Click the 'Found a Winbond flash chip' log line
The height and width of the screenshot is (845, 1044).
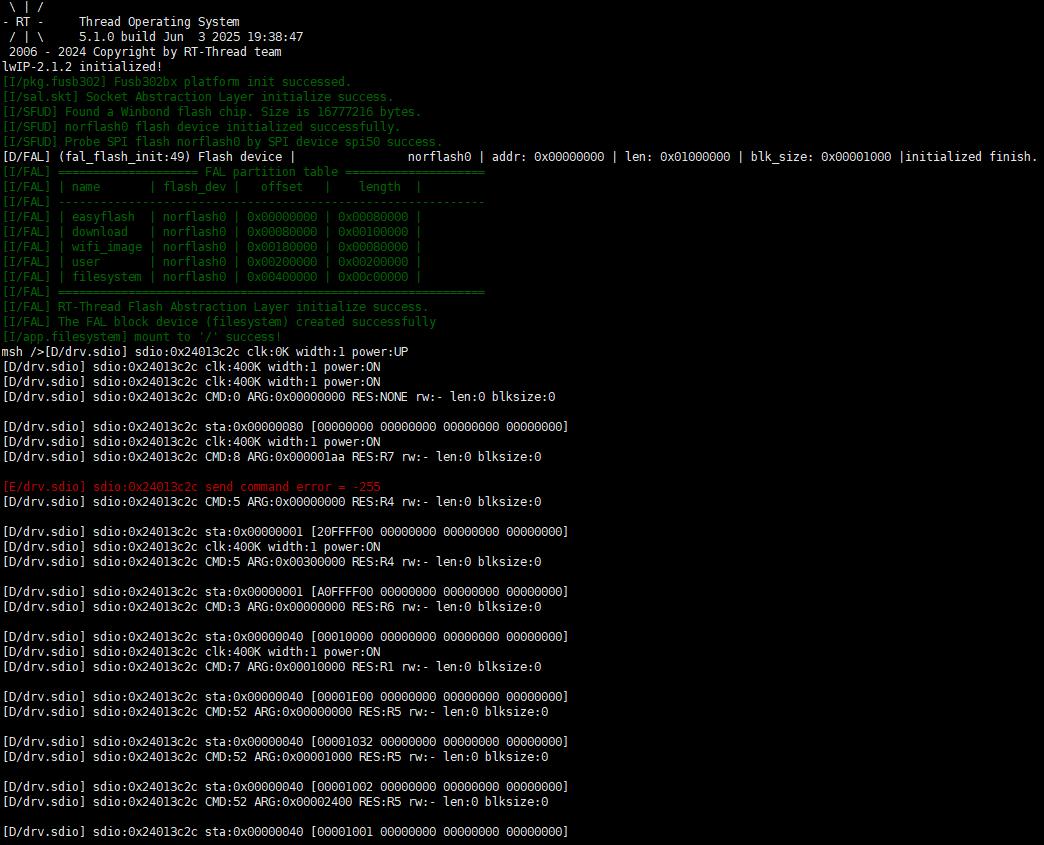212,112
